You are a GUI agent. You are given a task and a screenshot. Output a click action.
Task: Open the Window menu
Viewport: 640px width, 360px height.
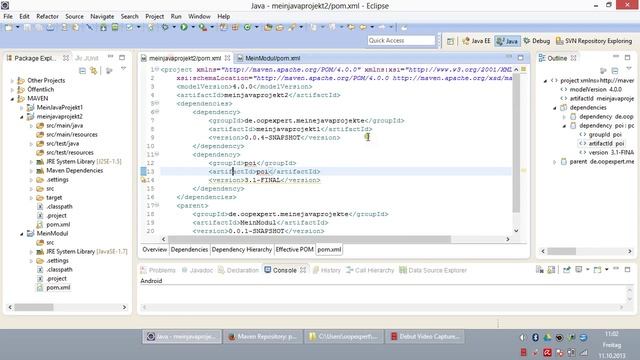(x=199, y=16)
